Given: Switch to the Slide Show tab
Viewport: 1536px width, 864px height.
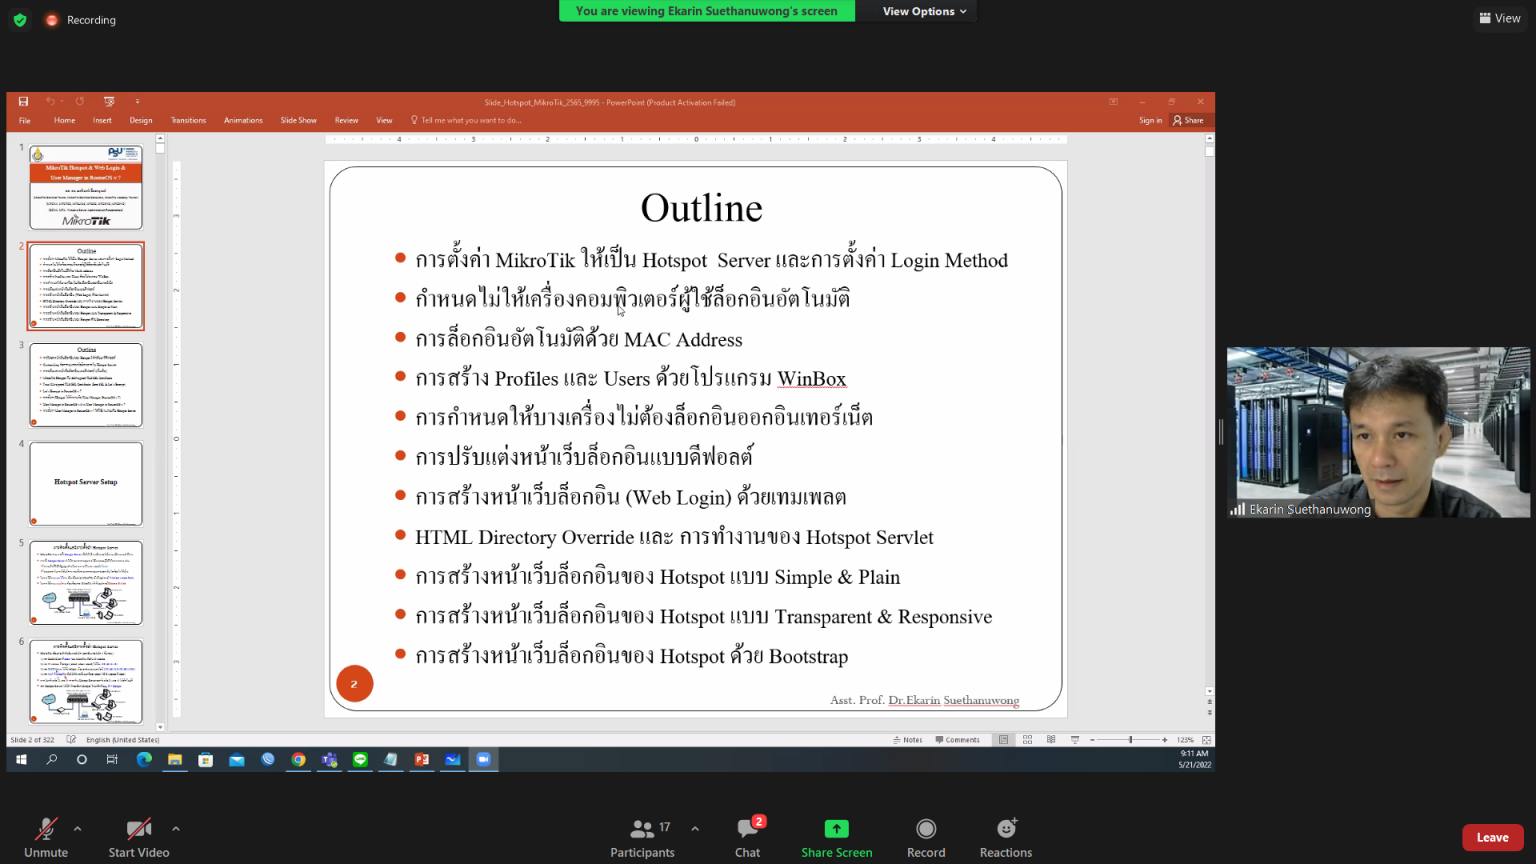Looking at the screenshot, I should point(298,120).
